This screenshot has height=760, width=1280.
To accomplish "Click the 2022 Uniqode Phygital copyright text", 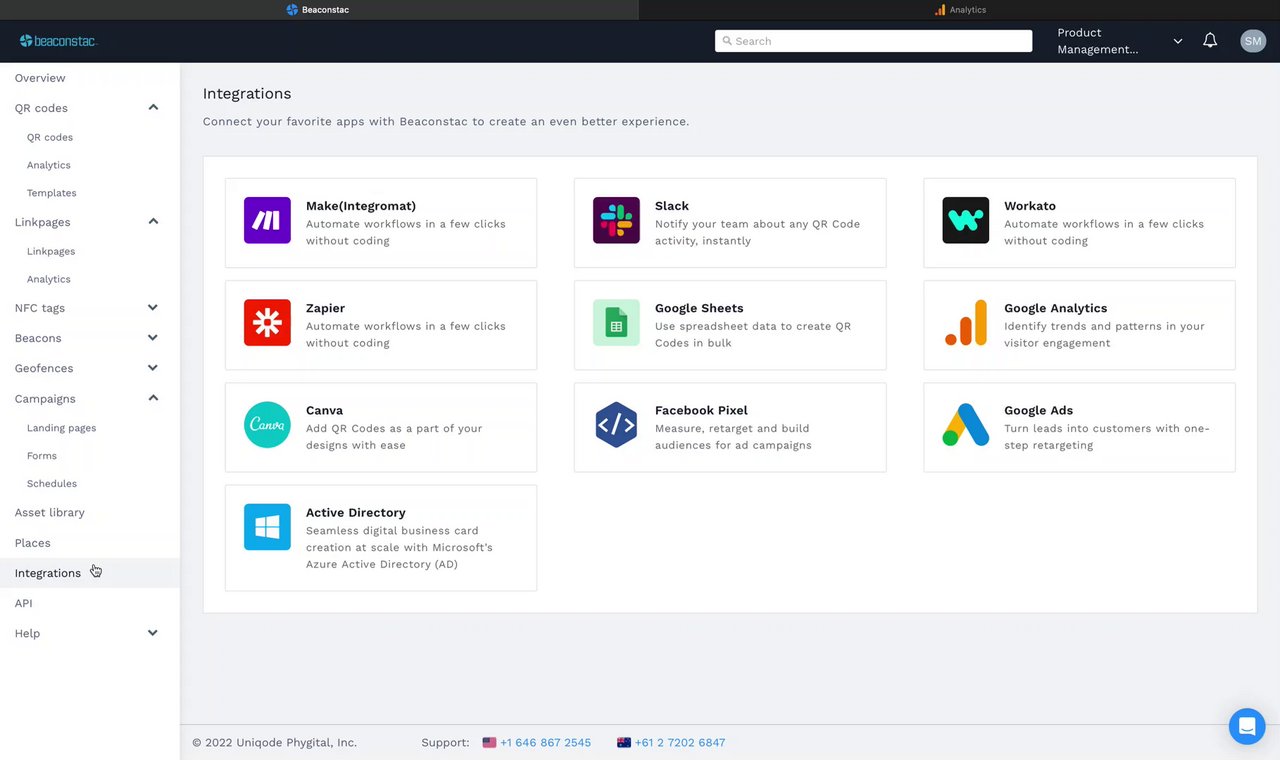I will click(274, 743).
